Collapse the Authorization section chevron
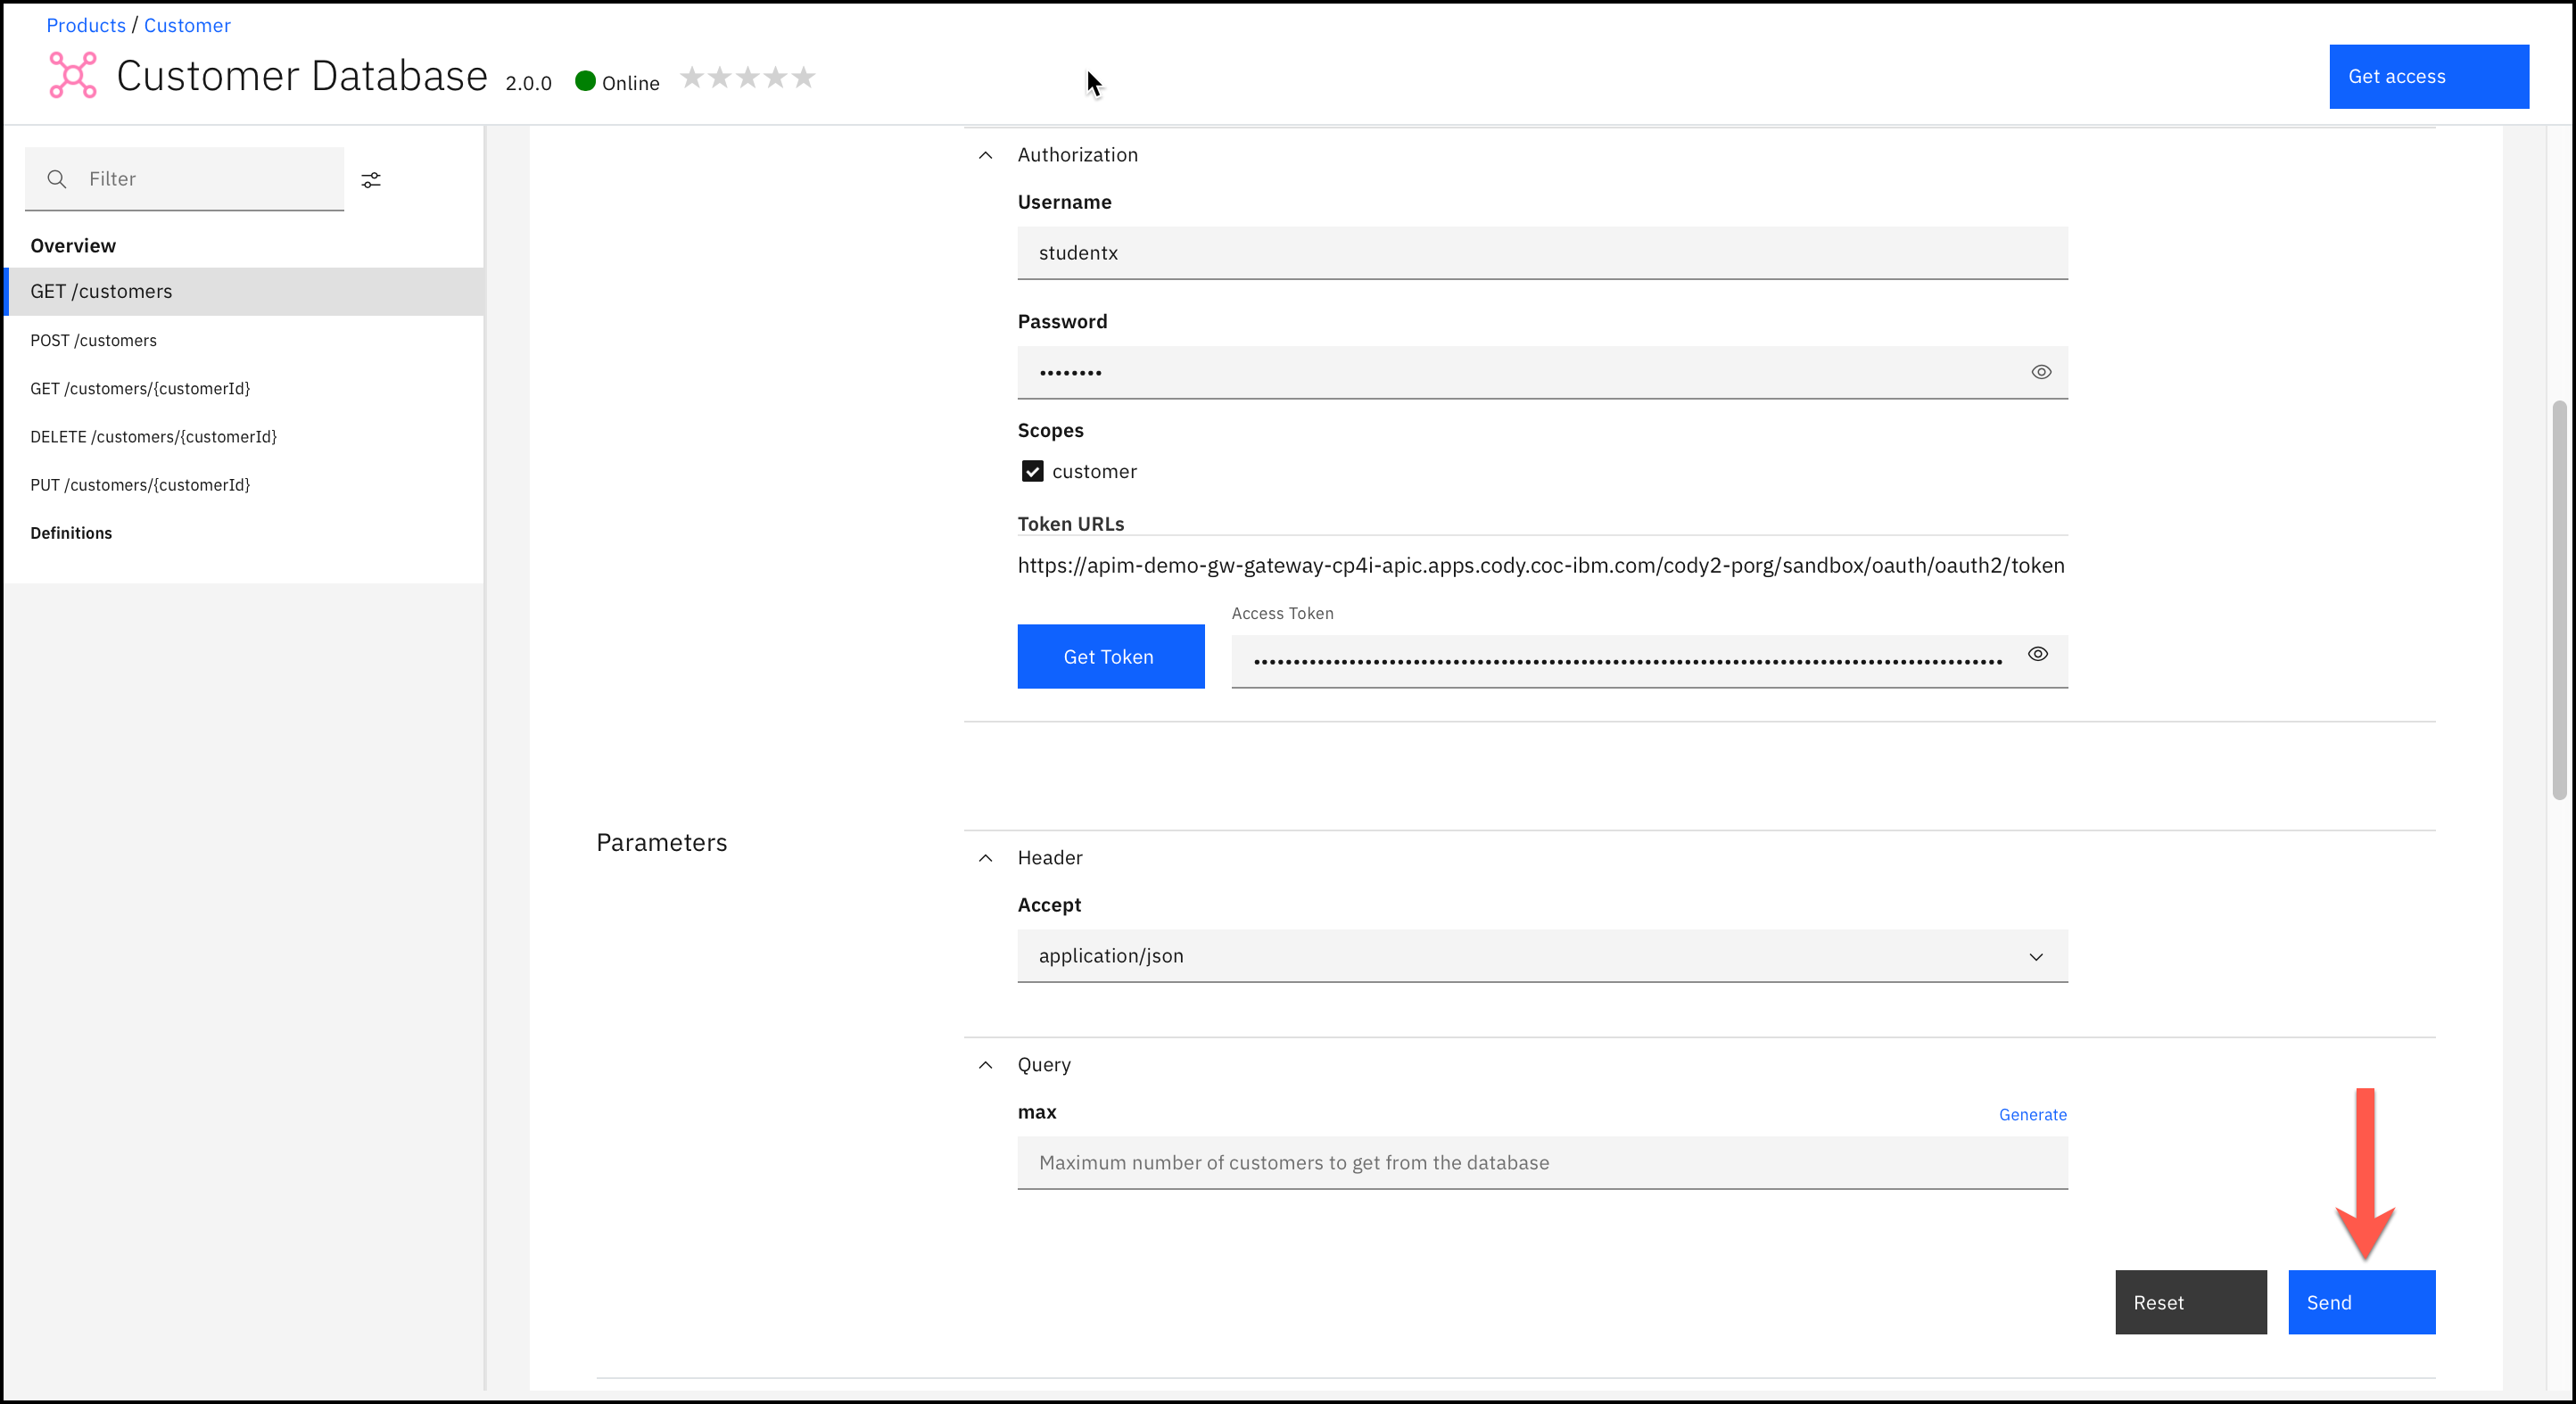2576x1404 pixels. coord(985,155)
